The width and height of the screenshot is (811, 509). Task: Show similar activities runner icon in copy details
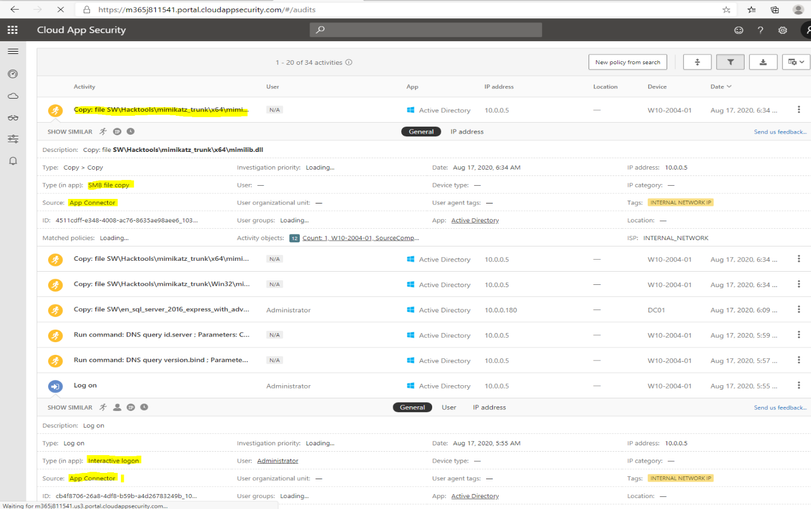pos(103,131)
